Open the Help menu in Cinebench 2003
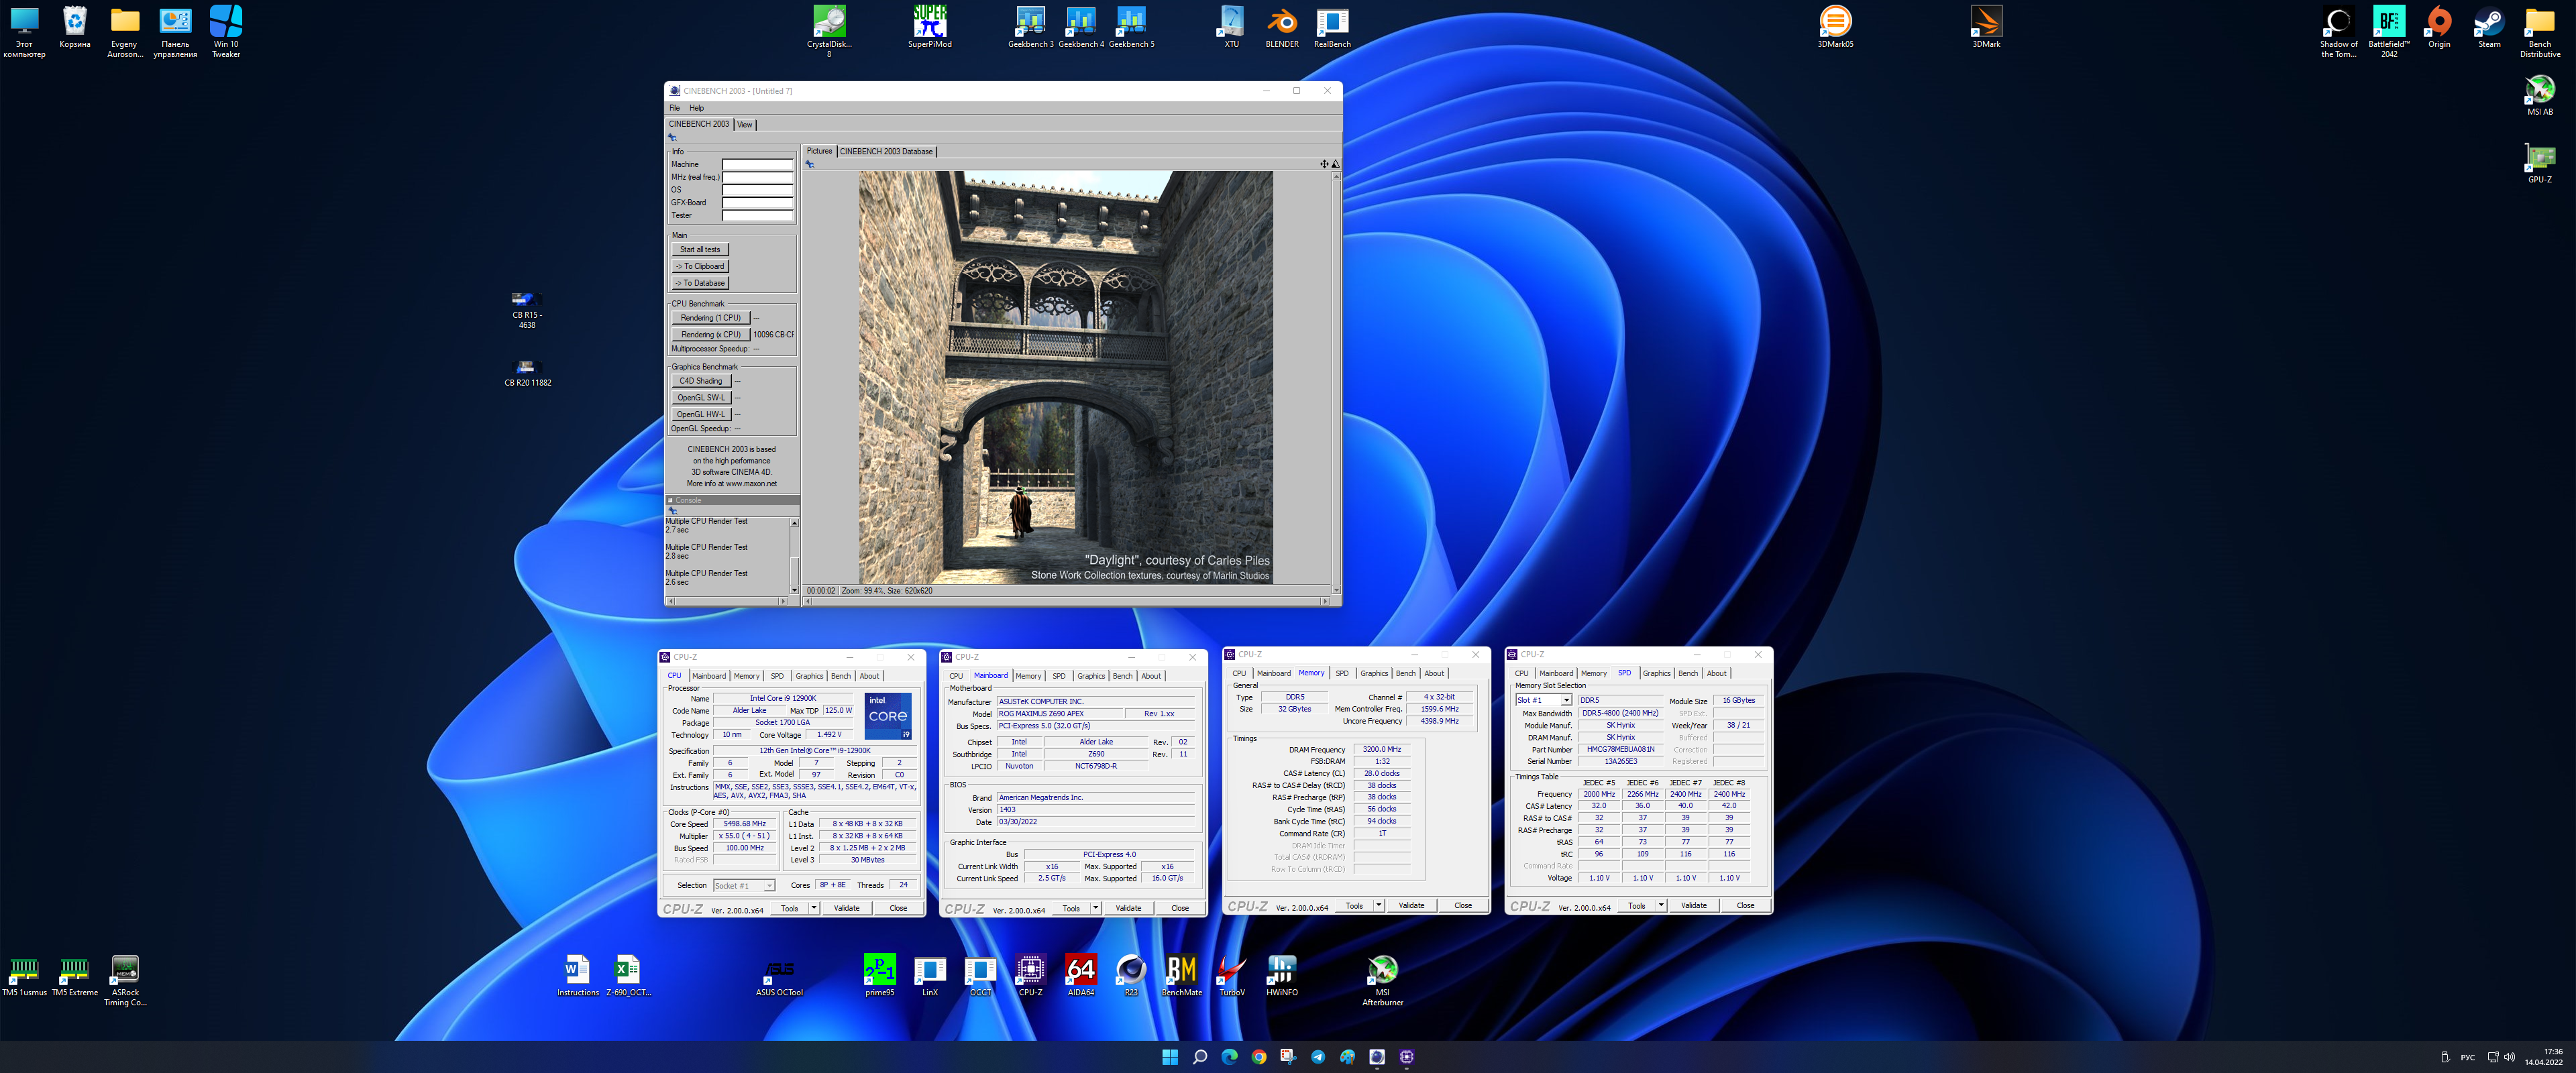Viewport: 2576px width, 1073px height. [696, 108]
